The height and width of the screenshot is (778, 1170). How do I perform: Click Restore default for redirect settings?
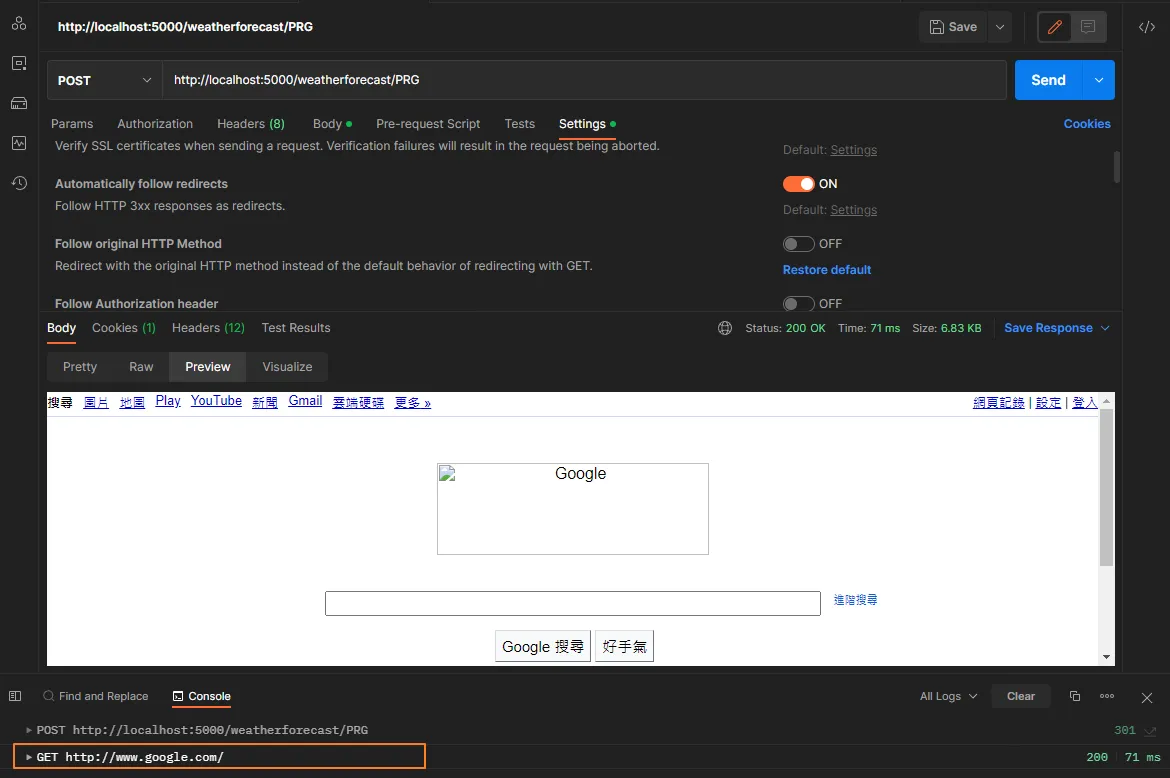[x=826, y=269]
